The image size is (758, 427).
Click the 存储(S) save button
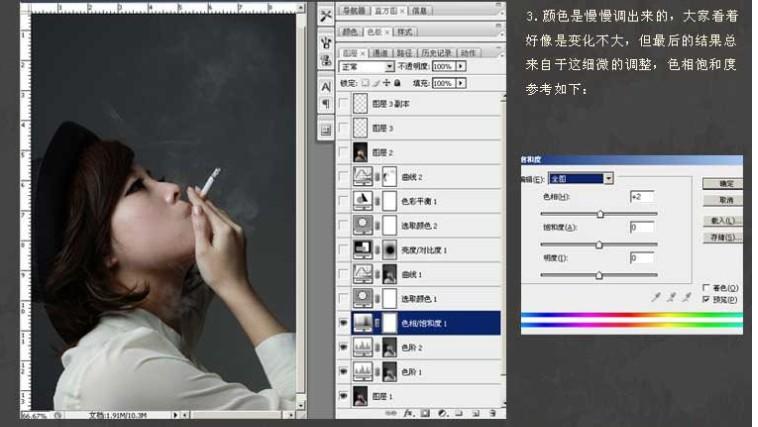(x=723, y=237)
